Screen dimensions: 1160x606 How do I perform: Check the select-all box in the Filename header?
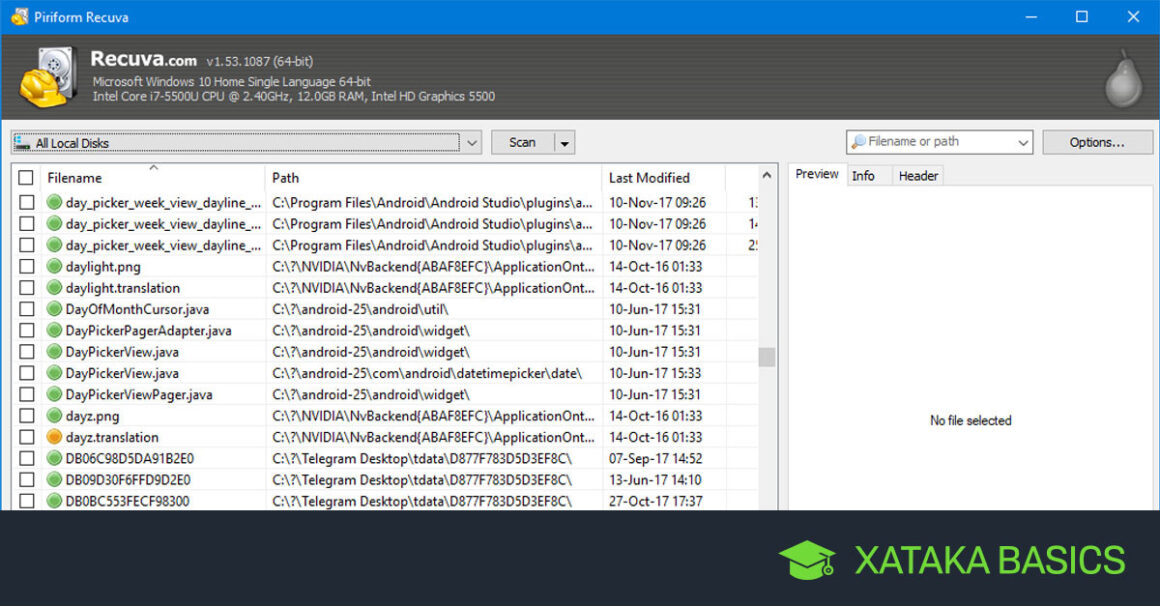(x=27, y=178)
